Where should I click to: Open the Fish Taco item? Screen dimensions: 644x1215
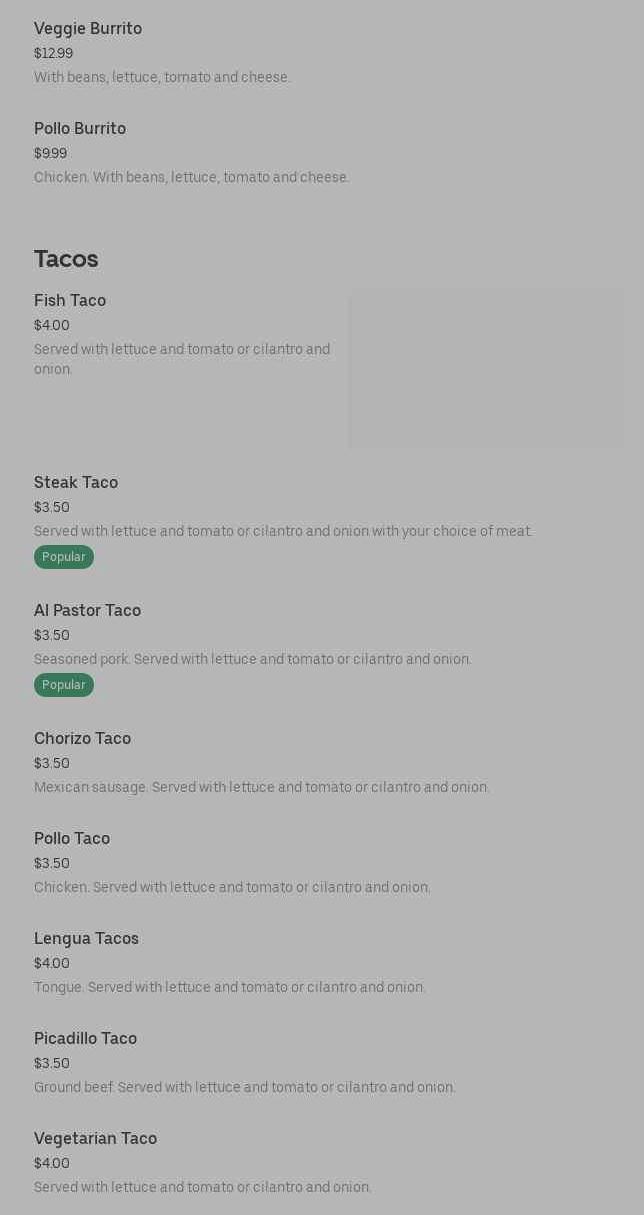coord(70,301)
